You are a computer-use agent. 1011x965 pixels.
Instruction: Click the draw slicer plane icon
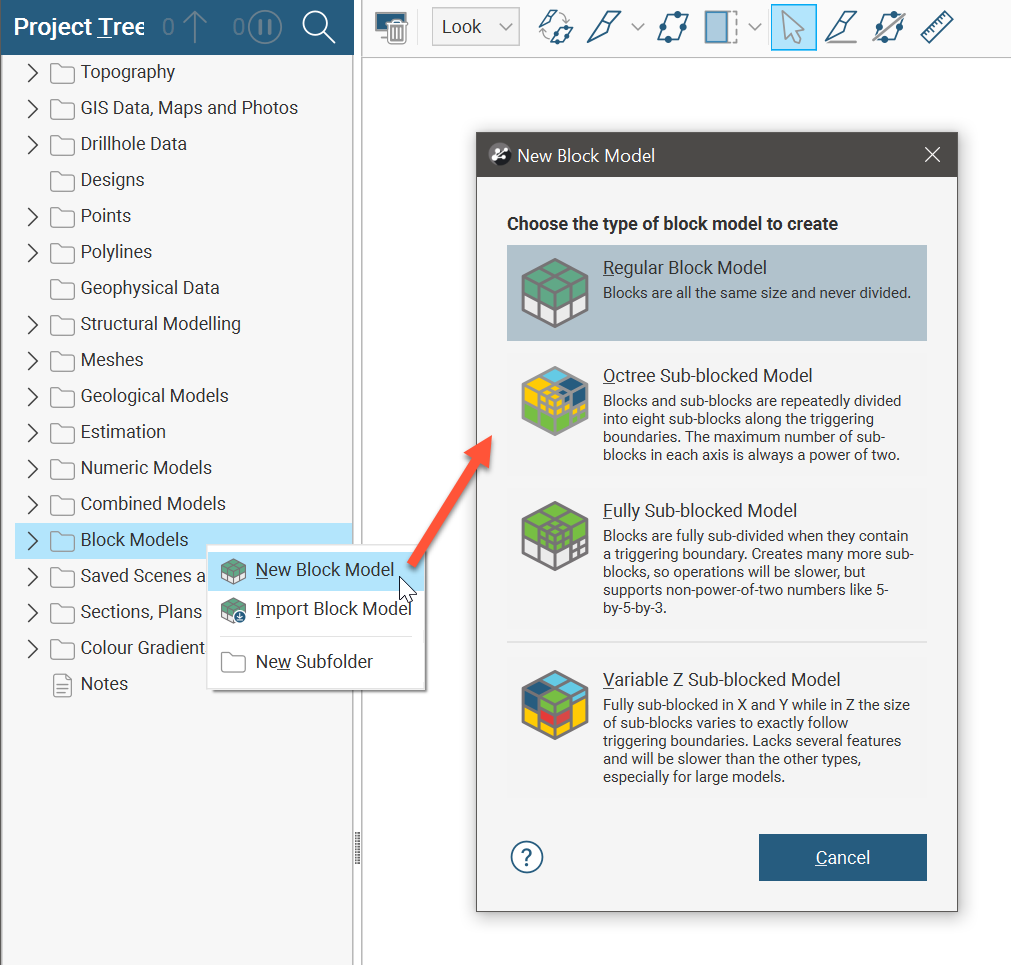tap(604, 27)
